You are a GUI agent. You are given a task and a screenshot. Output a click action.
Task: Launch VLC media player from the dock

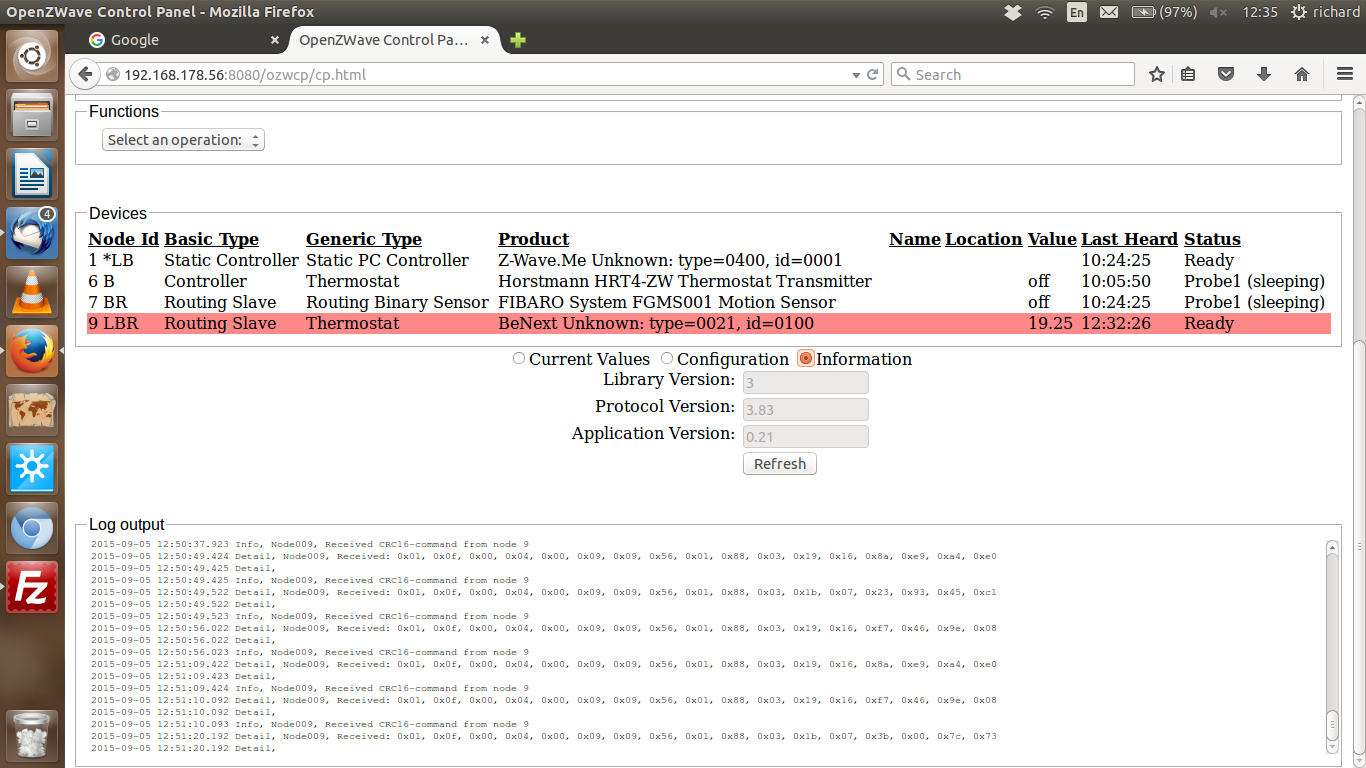pos(32,292)
